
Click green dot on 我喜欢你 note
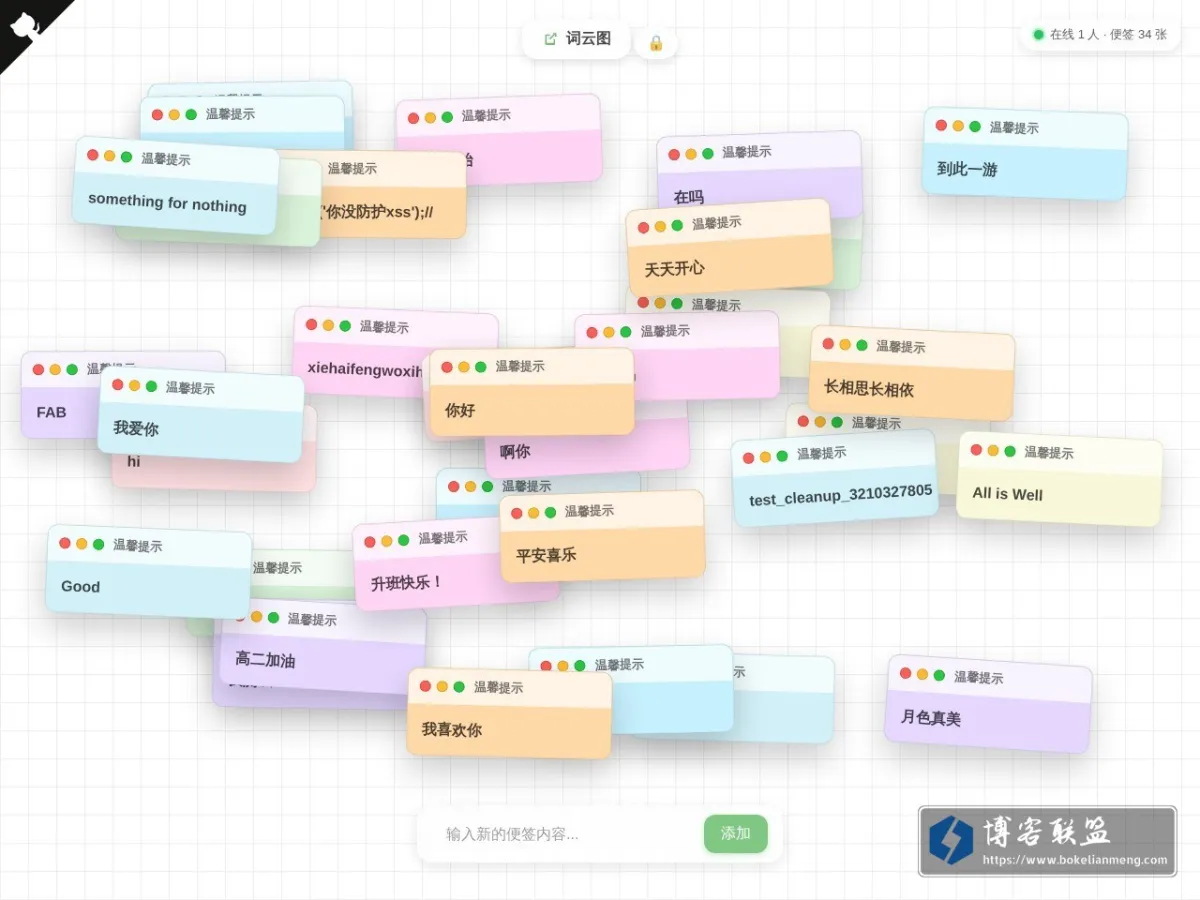pyautogui.click(x=459, y=686)
